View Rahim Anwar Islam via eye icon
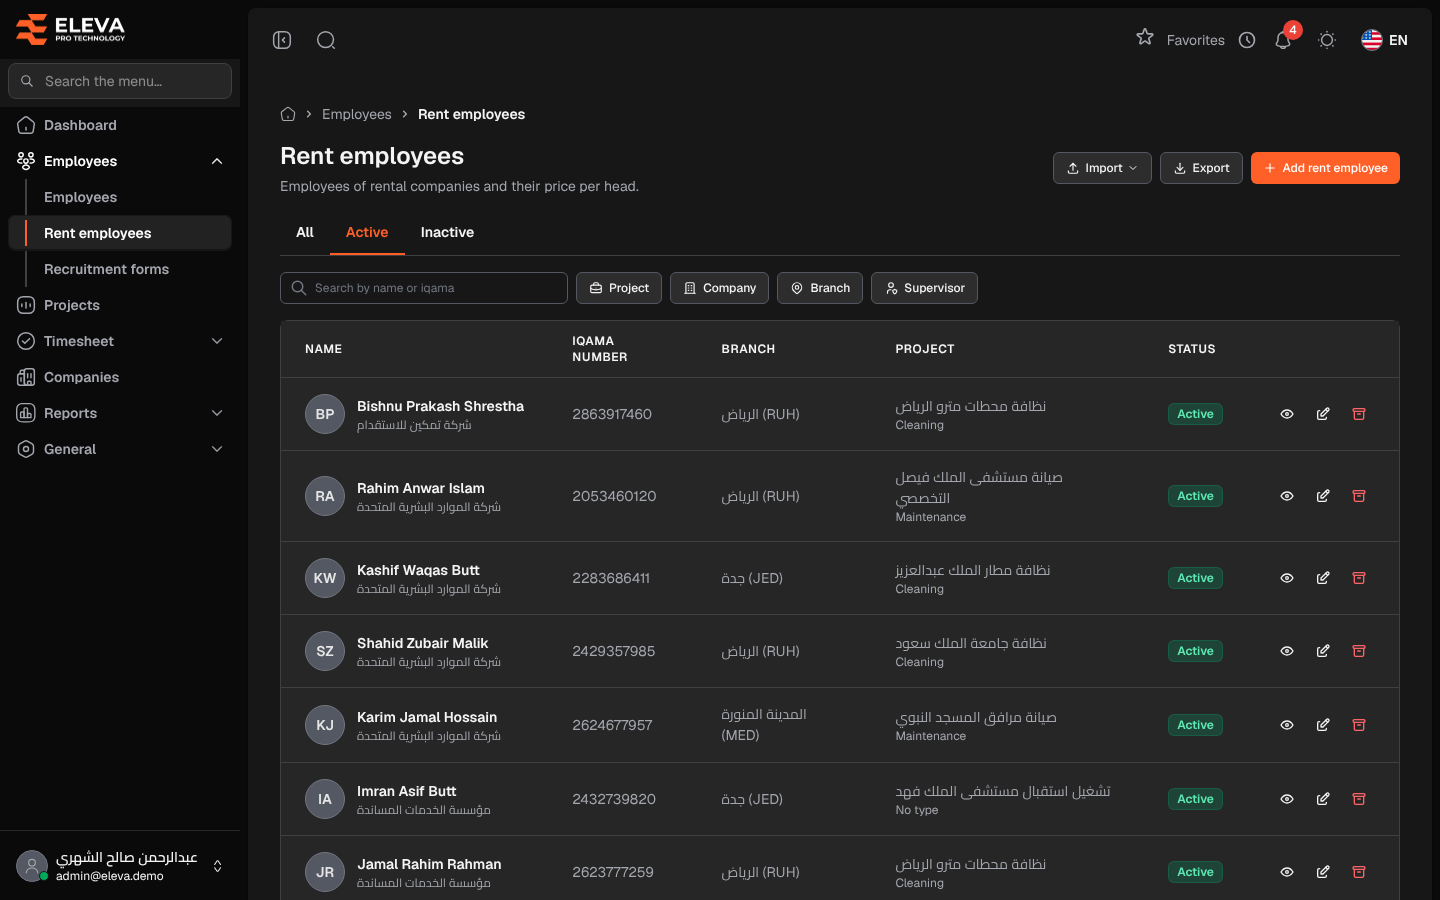This screenshot has width=1440, height=900. tap(1287, 496)
